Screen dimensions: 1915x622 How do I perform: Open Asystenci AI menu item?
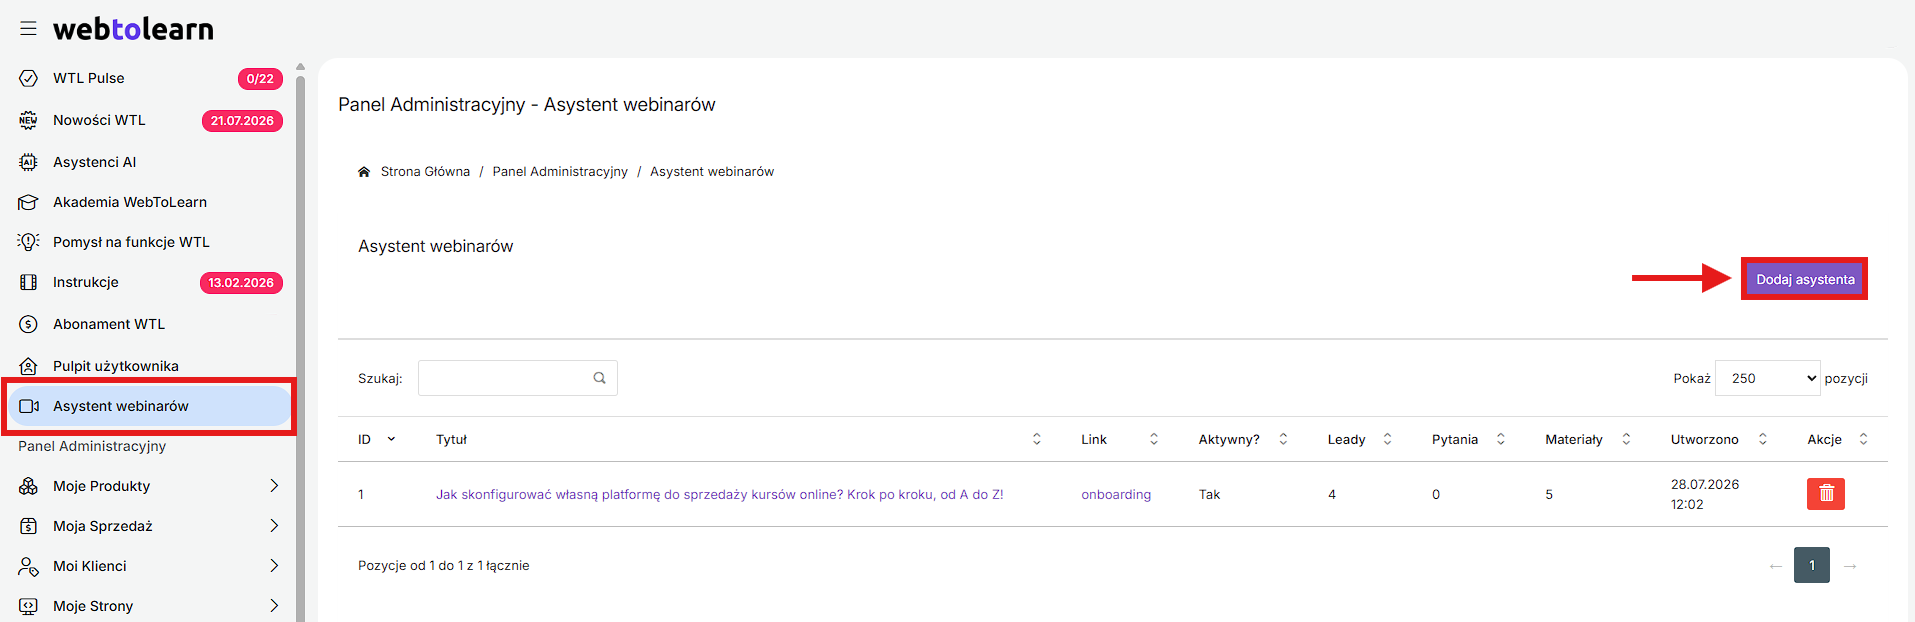(94, 162)
